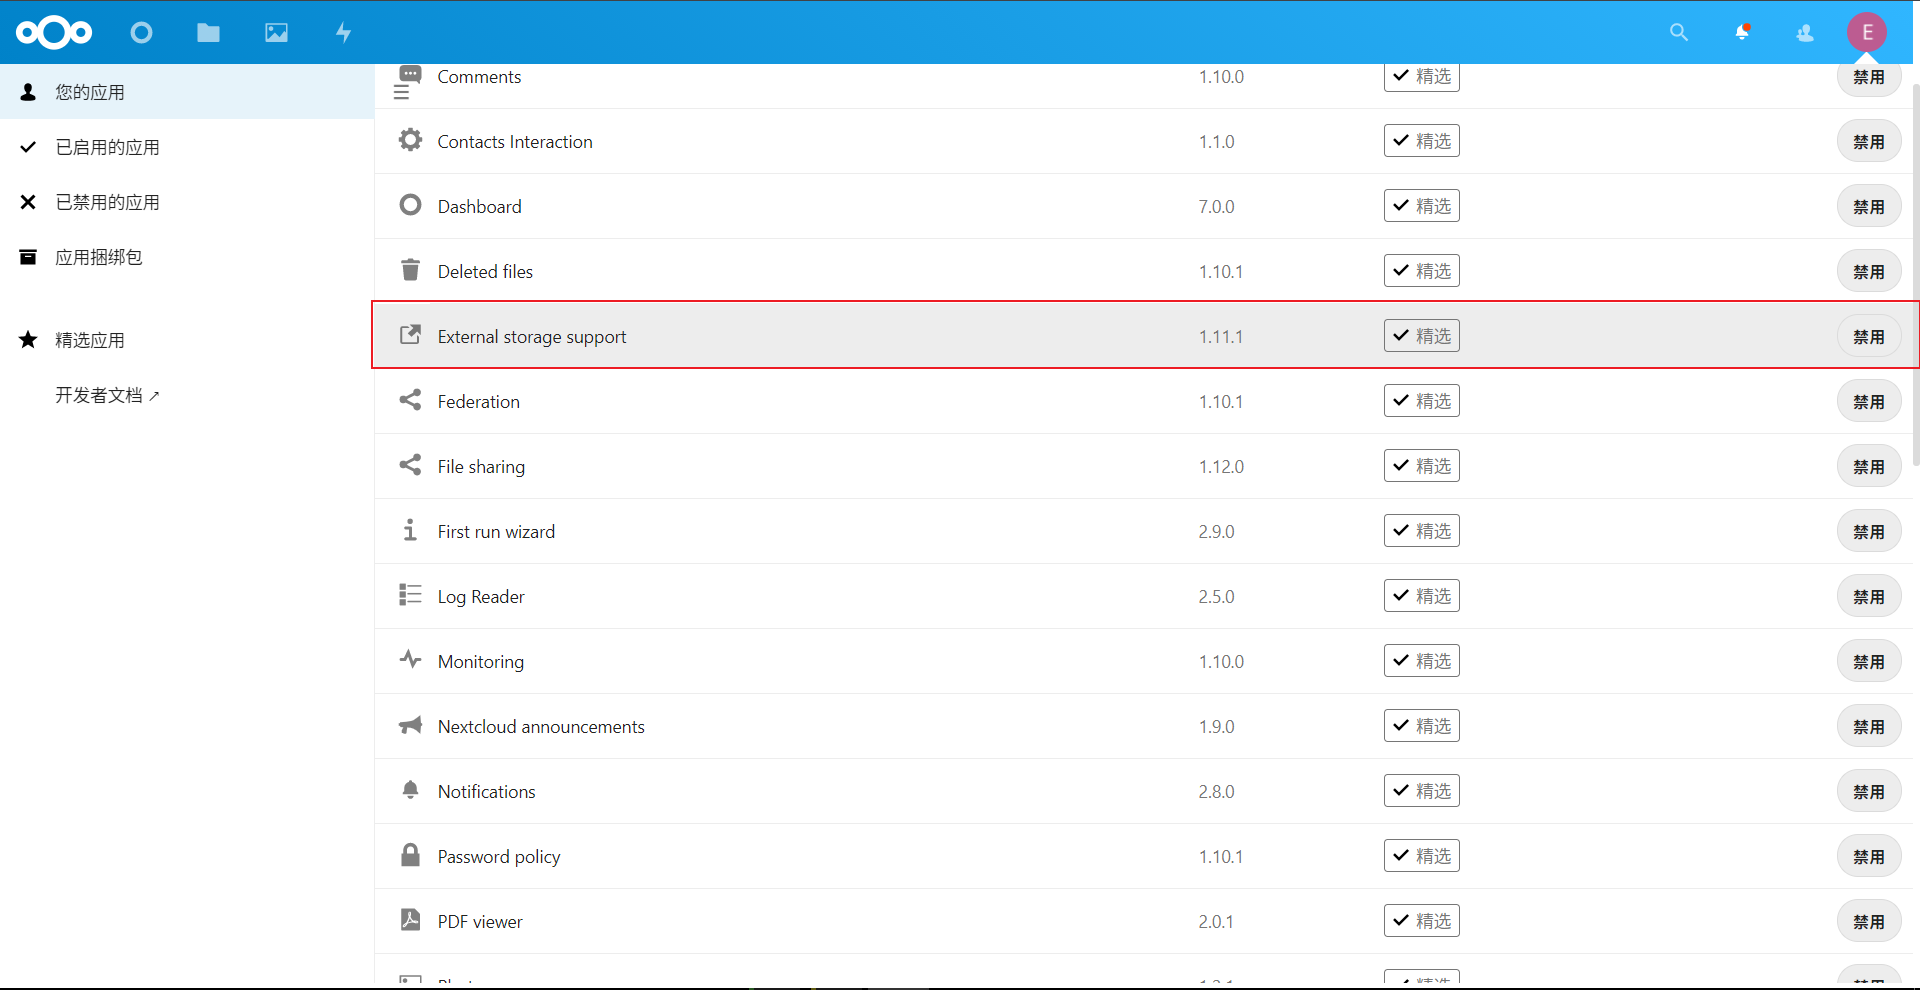Click the External storage support icon

[x=410, y=335]
